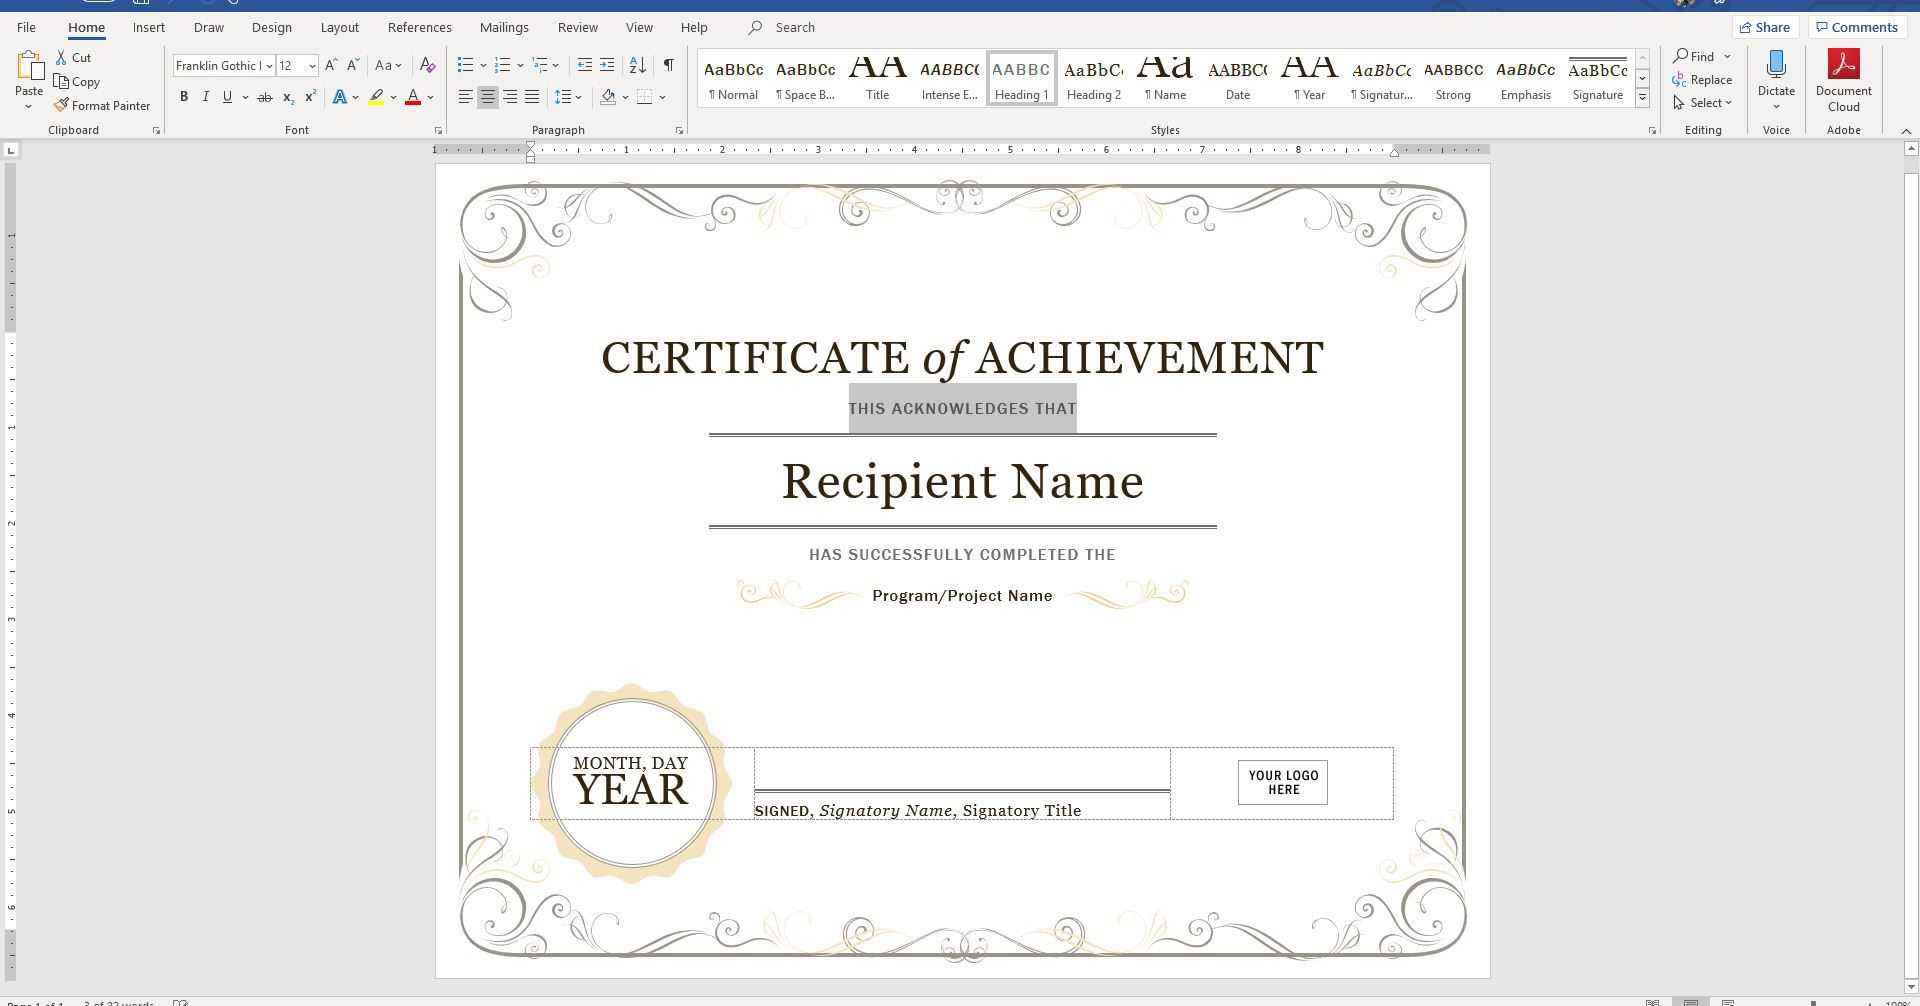Click the Recipient Name text placeholder

click(x=962, y=482)
